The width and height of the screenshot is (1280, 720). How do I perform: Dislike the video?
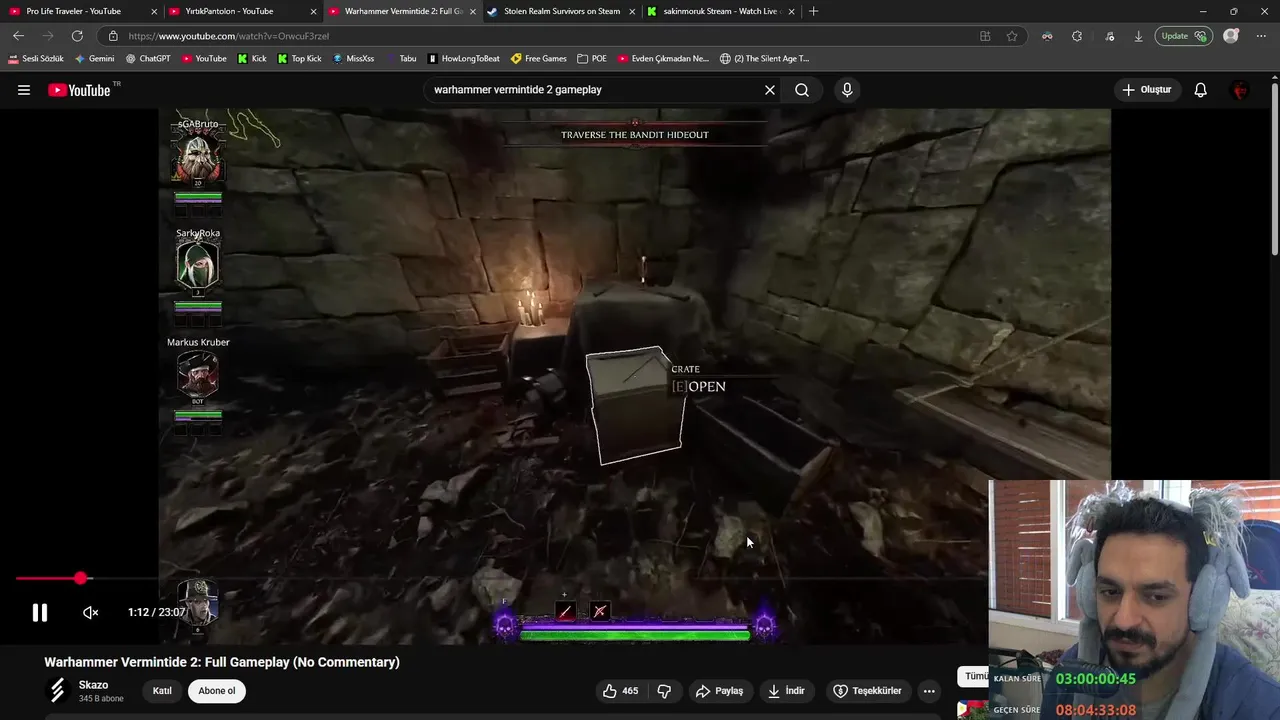[x=664, y=691]
